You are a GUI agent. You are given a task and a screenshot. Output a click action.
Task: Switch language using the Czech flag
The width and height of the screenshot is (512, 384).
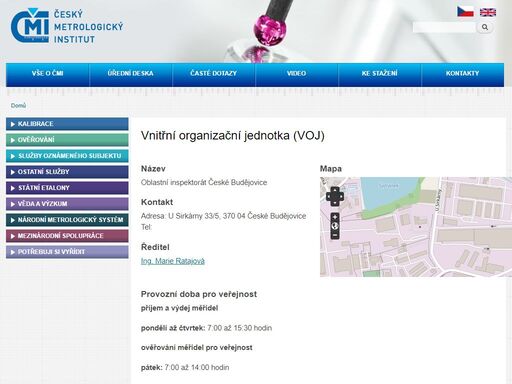point(465,12)
